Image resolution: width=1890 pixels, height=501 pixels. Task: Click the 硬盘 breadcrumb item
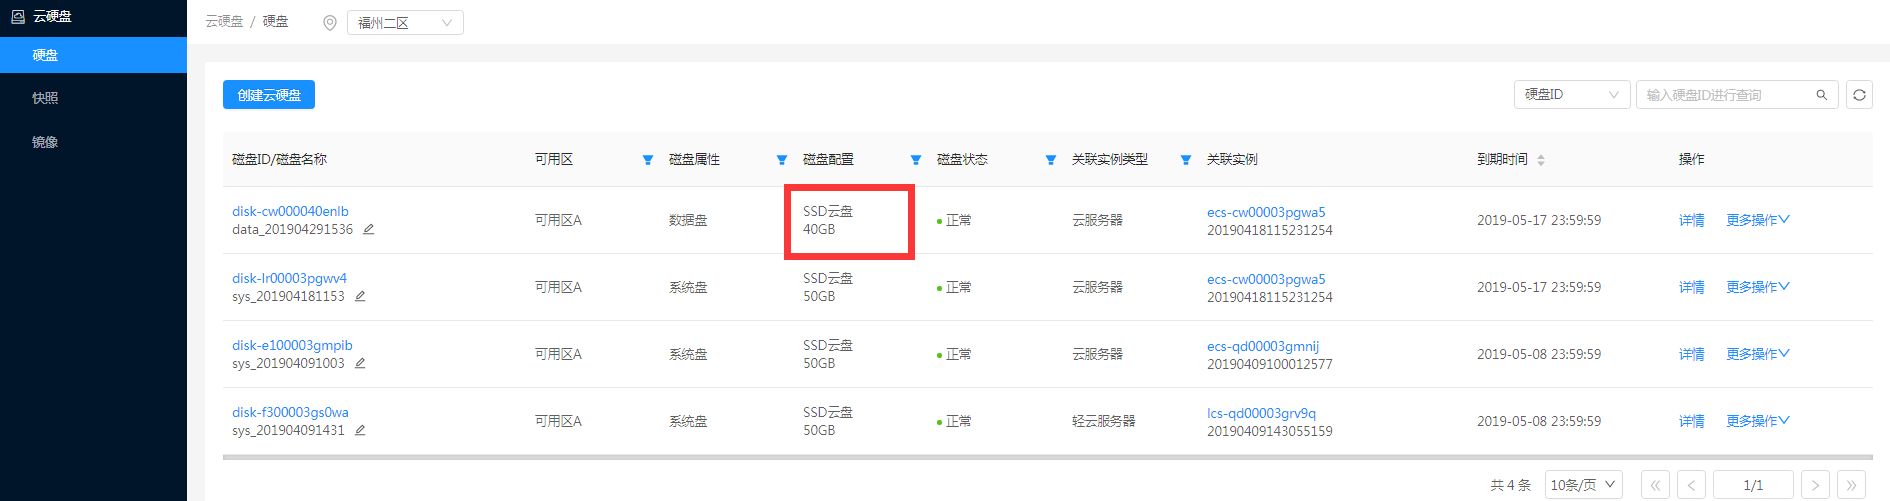click(x=276, y=22)
